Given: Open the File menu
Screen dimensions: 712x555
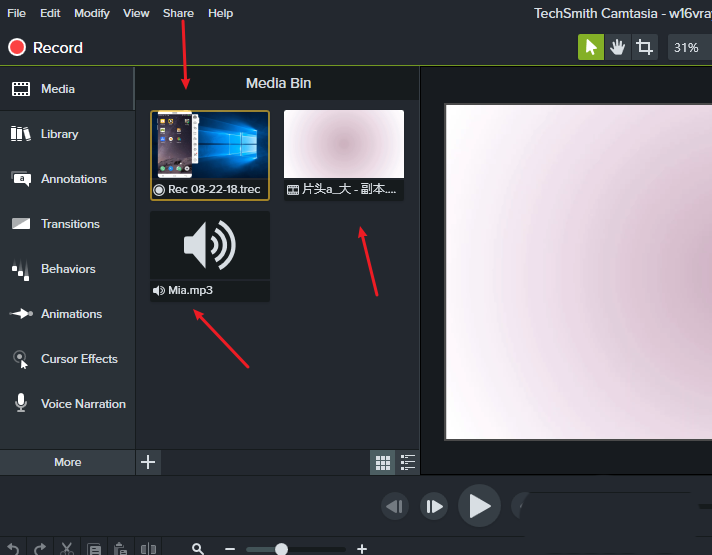Looking at the screenshot, I should pyautogui.click(x=16, y=13).
